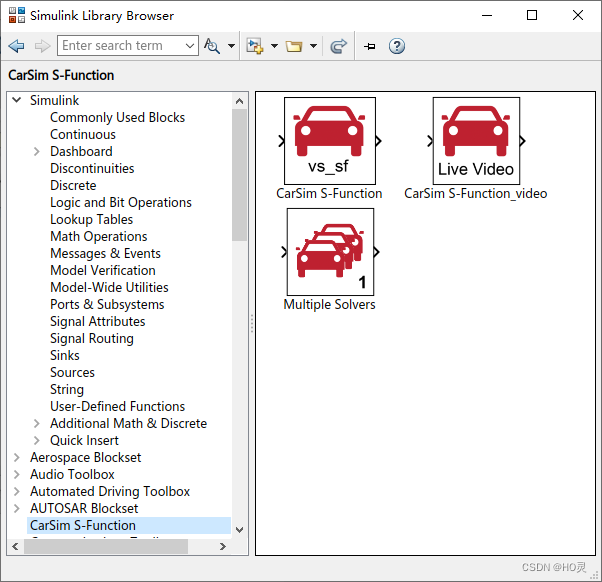Click the new model icon in toolbar
Image resolution: width=602 pixels, height=582 pixels.
coord(255,46)
